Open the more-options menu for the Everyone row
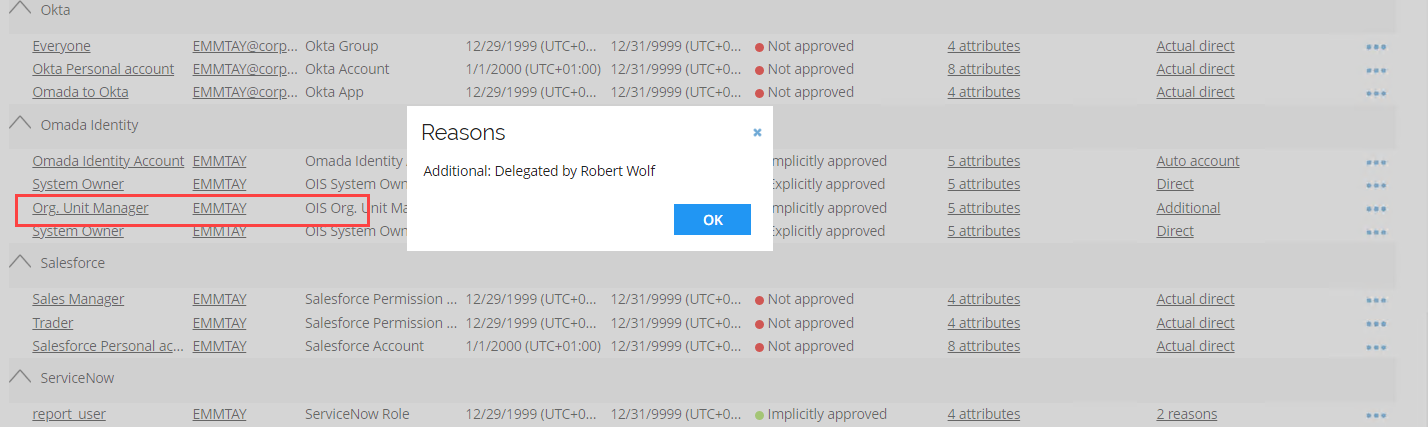Viewport: 1428px width, 427px height. [x=1376, y=47]
